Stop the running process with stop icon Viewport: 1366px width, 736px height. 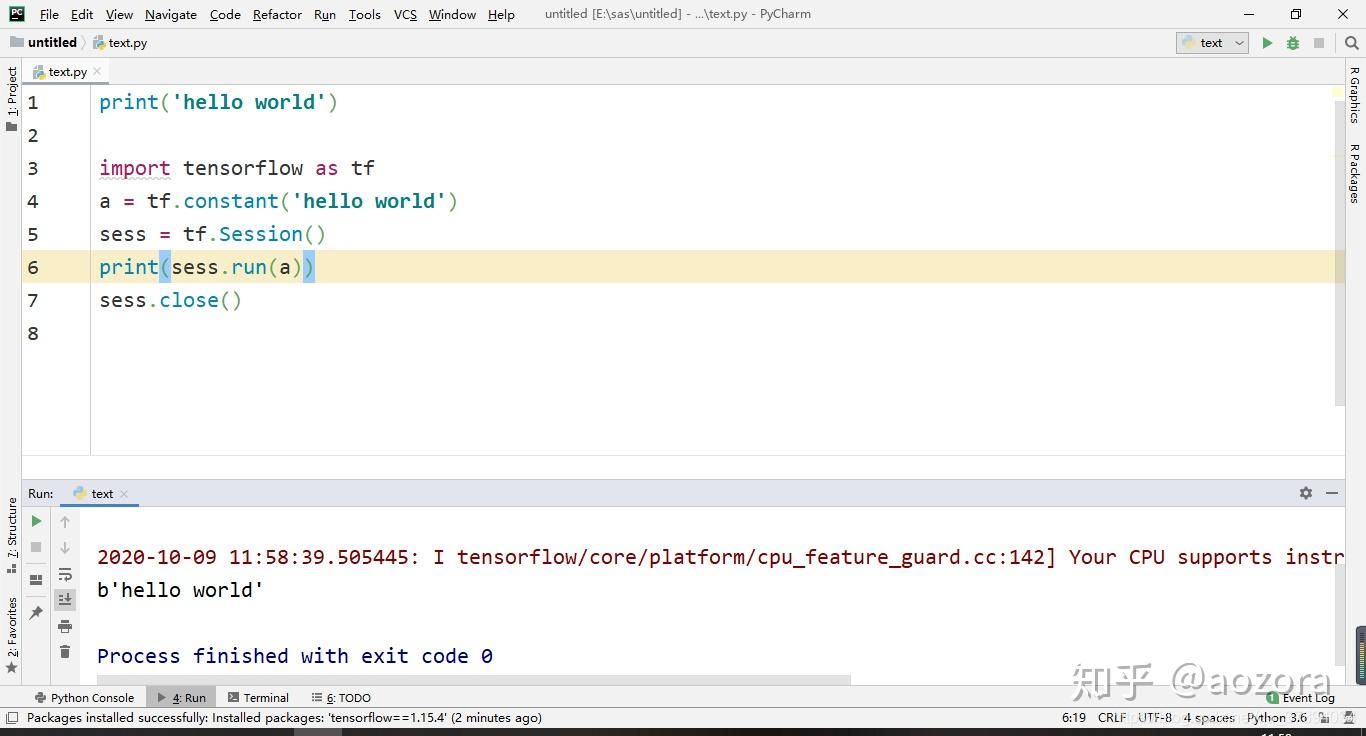pos(35,546)
